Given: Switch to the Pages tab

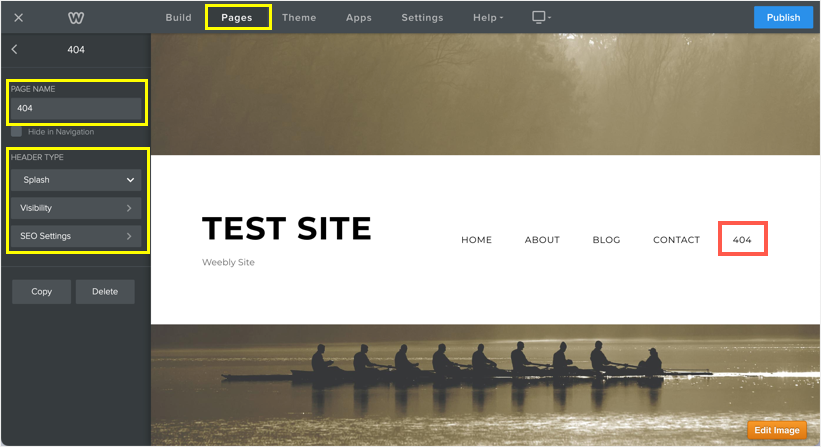Looking at the screenshot, I should 237,17.
